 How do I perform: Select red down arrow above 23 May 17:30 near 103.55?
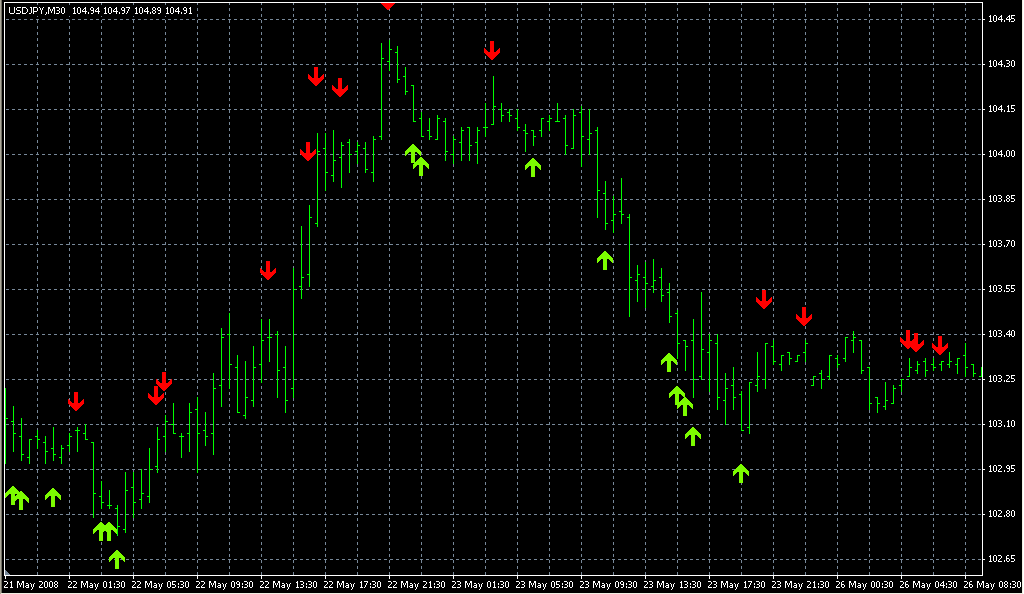tap(764, 299)
